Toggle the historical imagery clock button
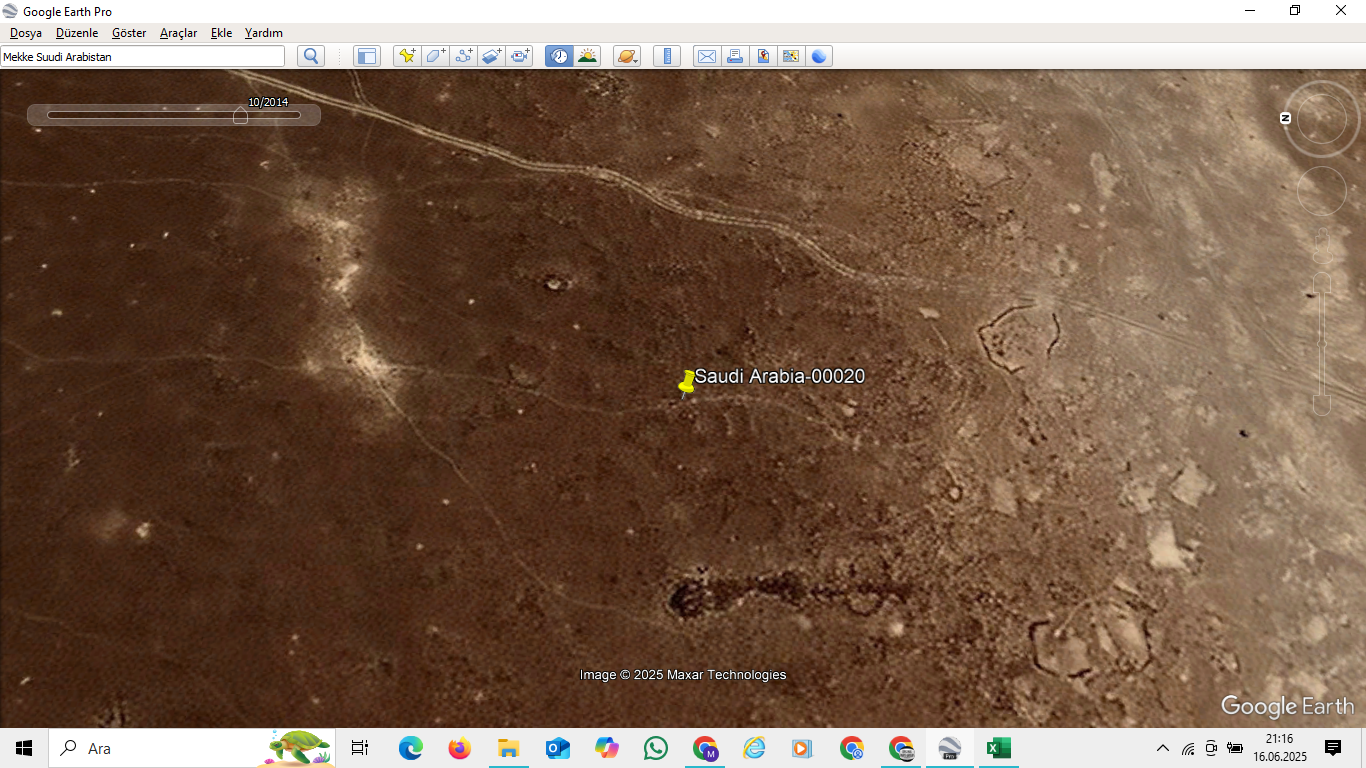1366x768 pixels. click(559, 56)
